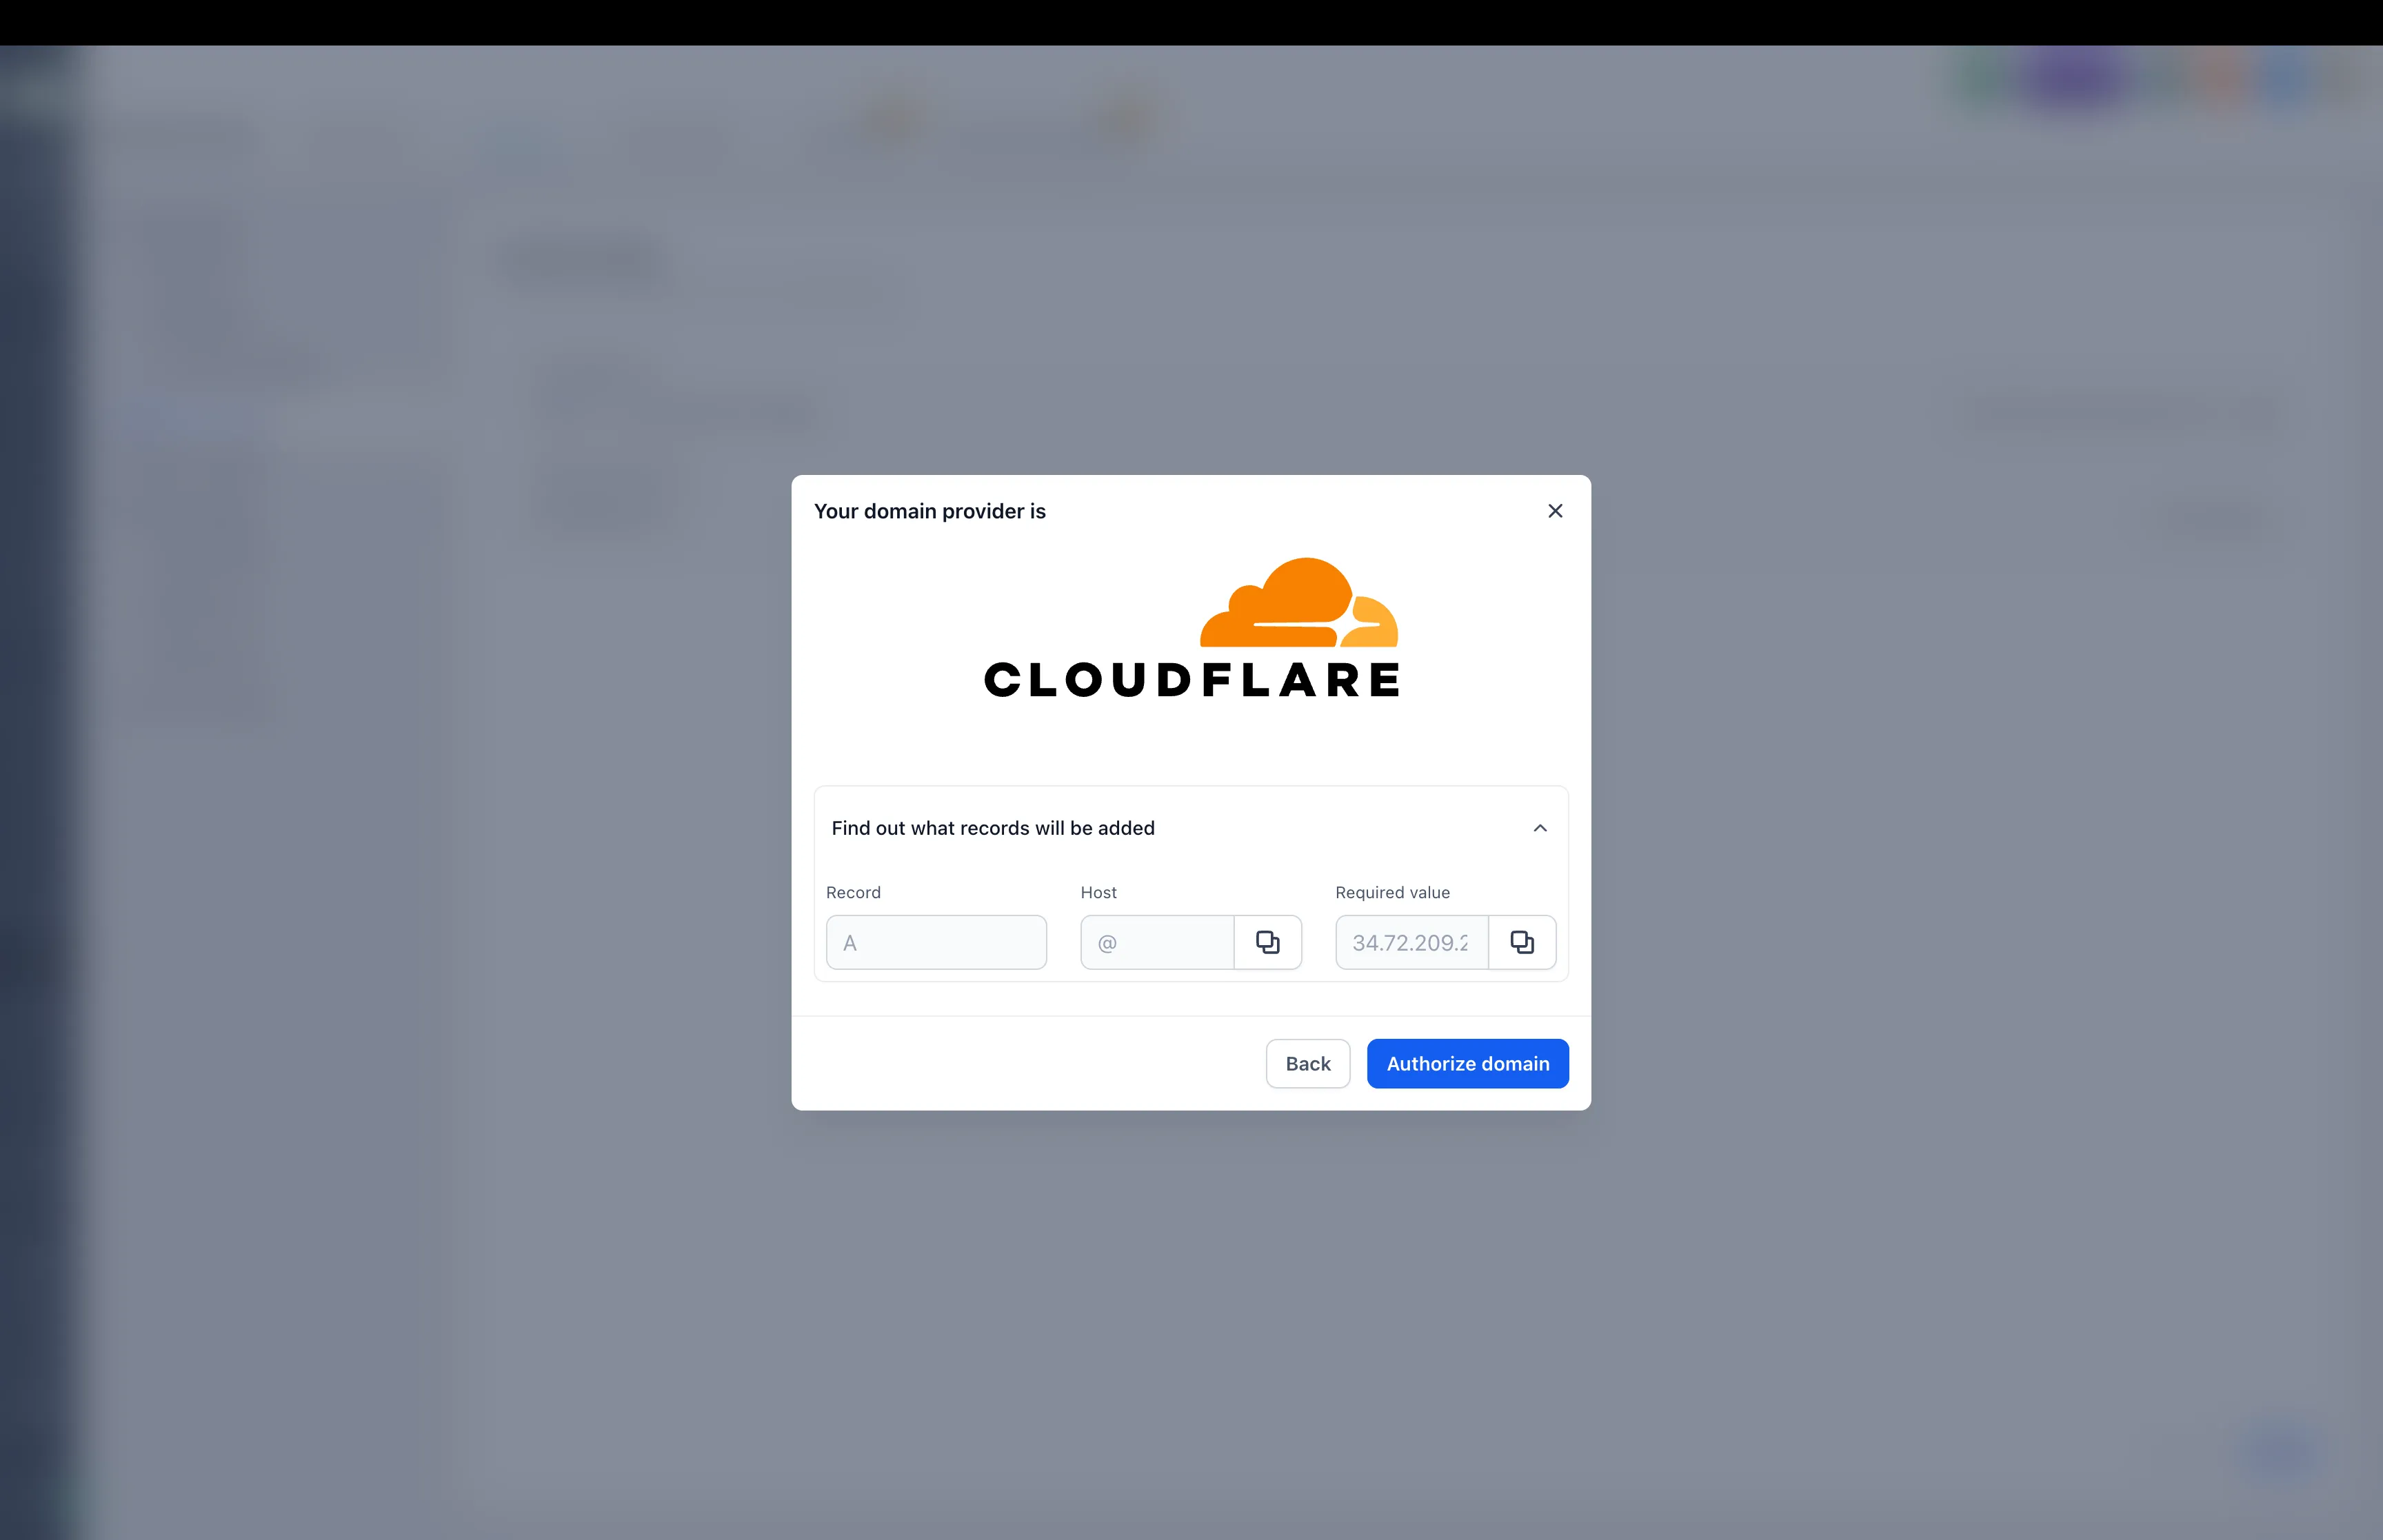Screen dimensions: 2383x1540
Task: Copy the Host value with copy icon
Action: coord(1267,942)
